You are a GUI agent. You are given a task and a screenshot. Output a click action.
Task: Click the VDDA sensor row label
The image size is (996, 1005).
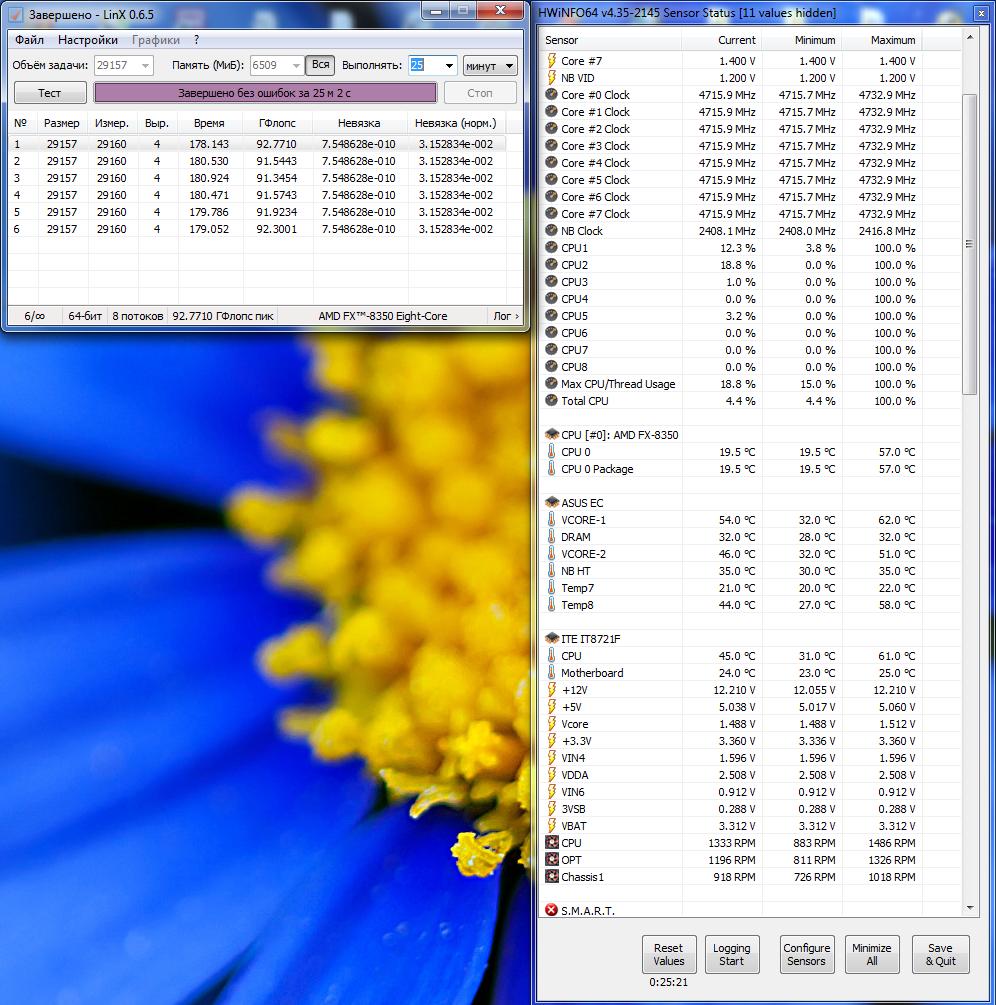574,775
